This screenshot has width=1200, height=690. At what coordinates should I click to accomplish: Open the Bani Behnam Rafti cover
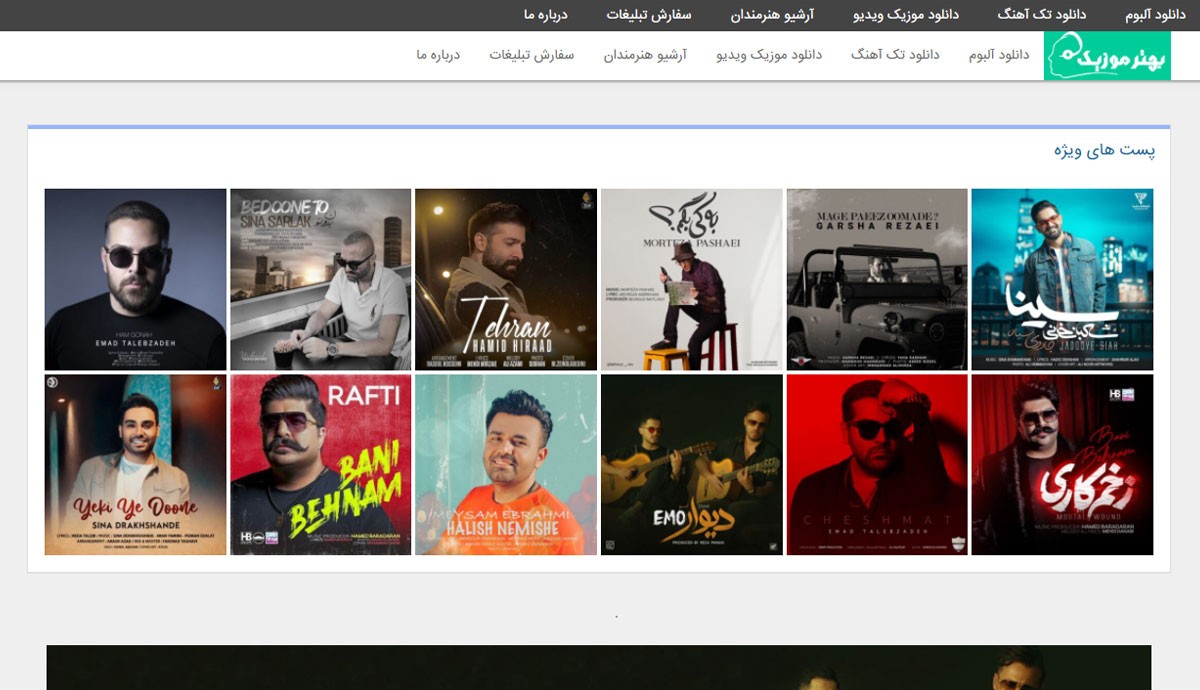(320, 465)
